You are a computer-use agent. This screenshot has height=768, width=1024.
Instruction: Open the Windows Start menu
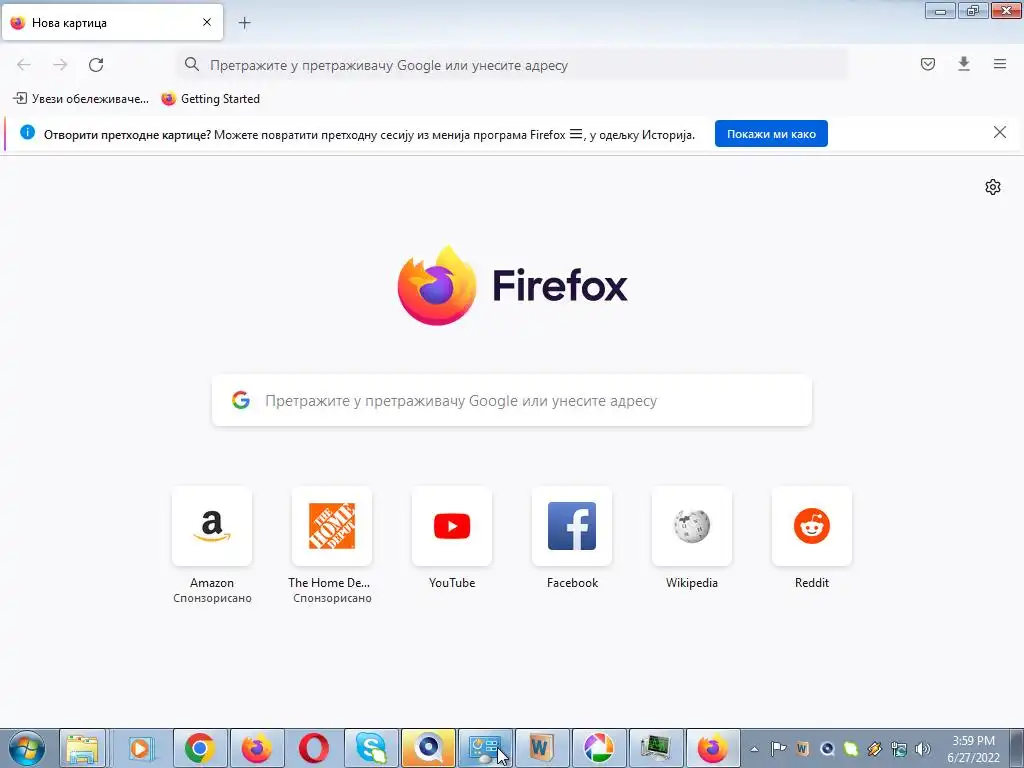click(27, 748)
